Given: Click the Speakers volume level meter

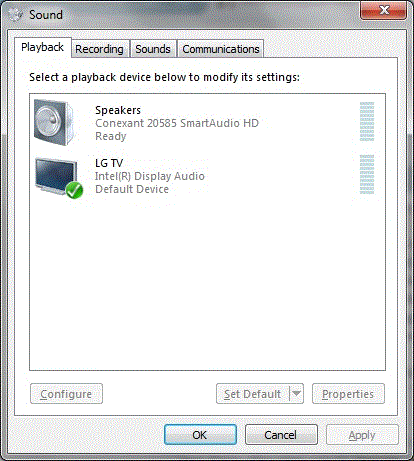Looking at the screenshot, I should [367, 122].
